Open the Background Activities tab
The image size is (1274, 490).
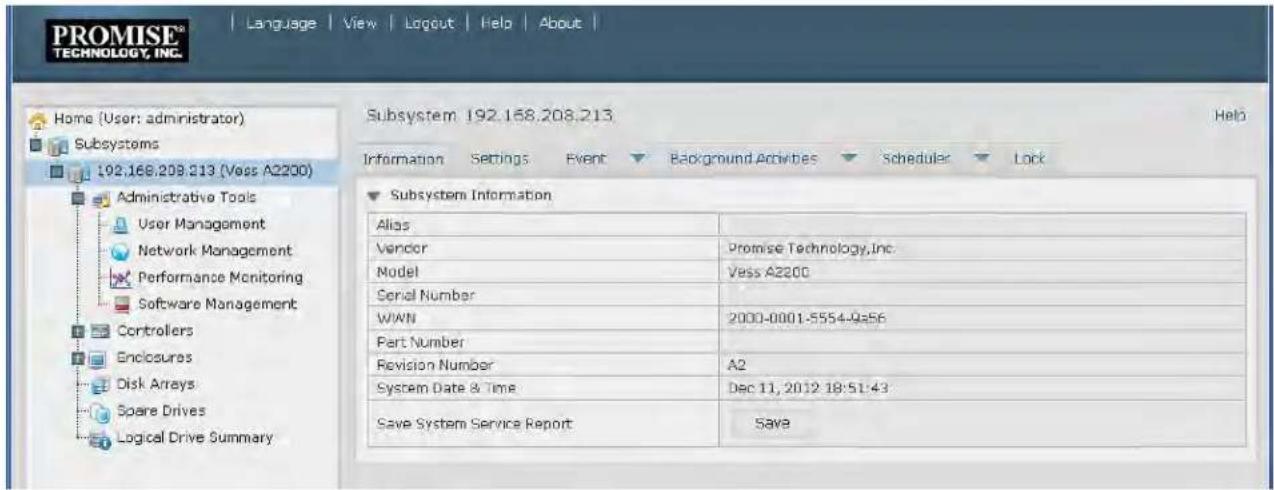tap(744, 159)
